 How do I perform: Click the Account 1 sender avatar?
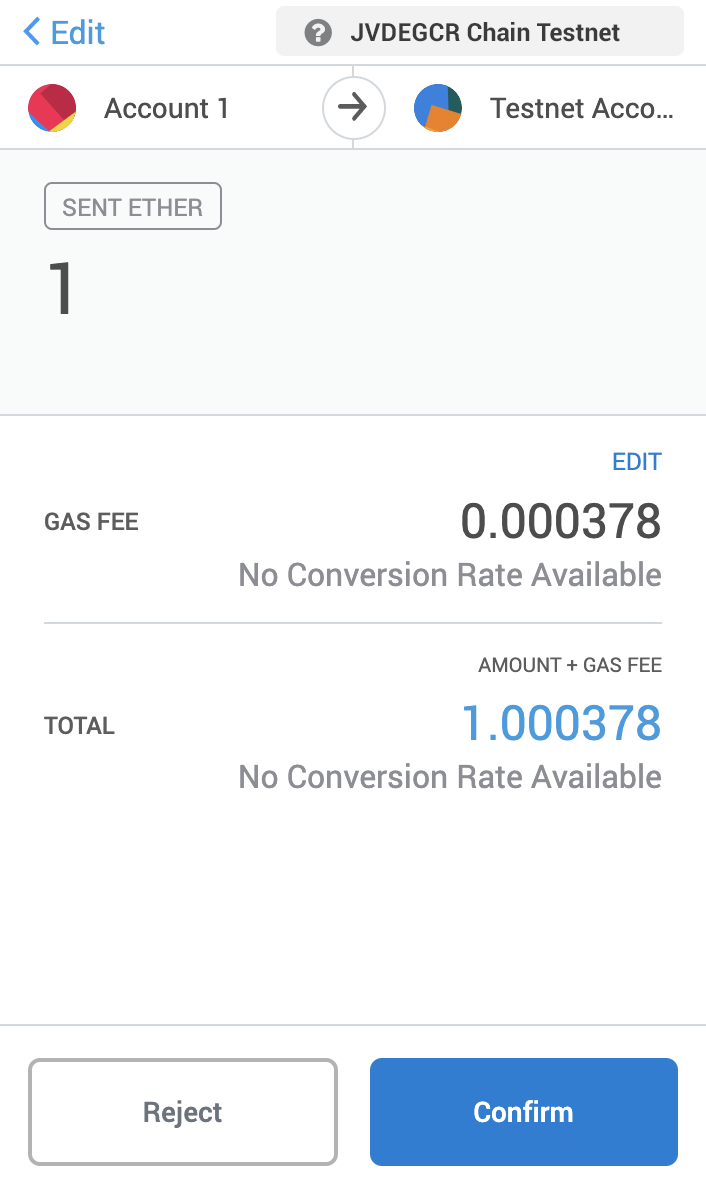point(52,108)
